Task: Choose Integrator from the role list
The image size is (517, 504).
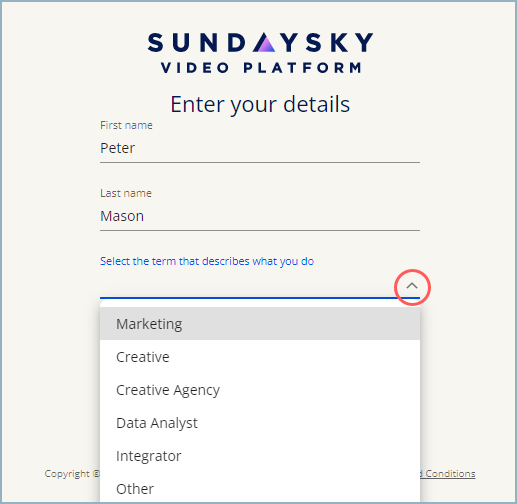Action: point(260,456)
